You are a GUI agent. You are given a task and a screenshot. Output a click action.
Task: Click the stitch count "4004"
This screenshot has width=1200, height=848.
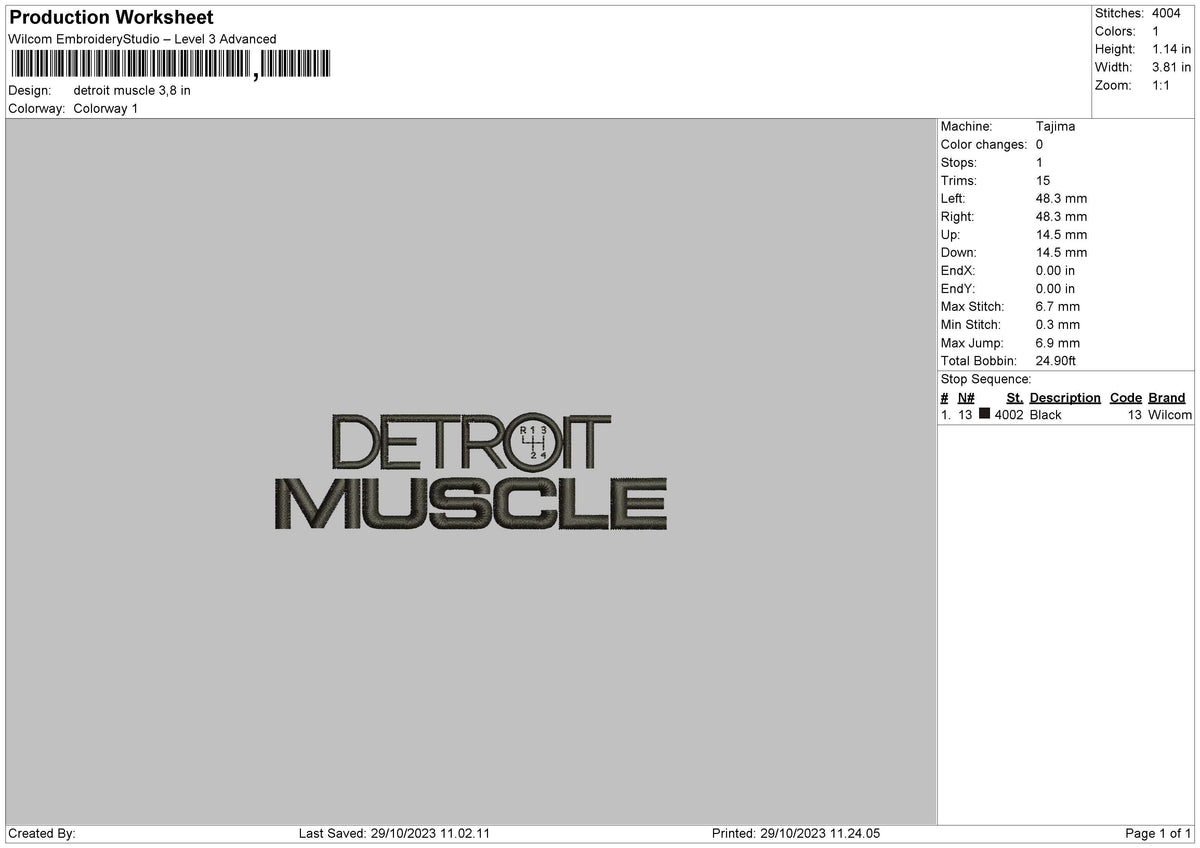click(1167, 13)
